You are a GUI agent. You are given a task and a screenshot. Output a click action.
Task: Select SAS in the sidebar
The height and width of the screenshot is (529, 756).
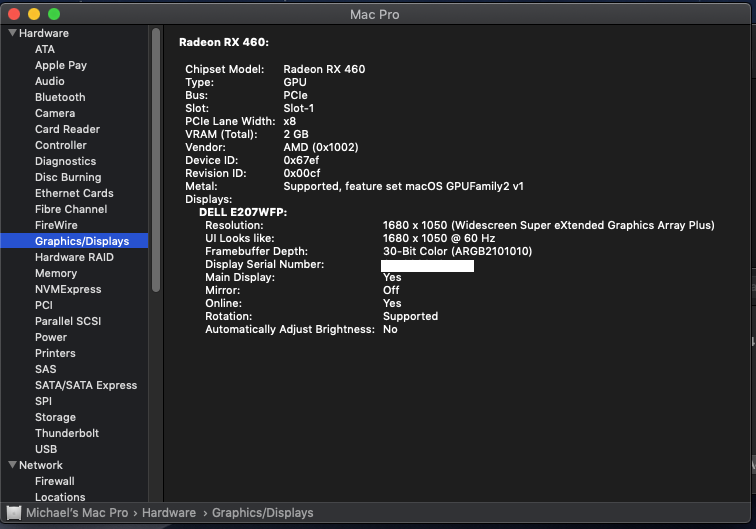(x=46, y=369)
